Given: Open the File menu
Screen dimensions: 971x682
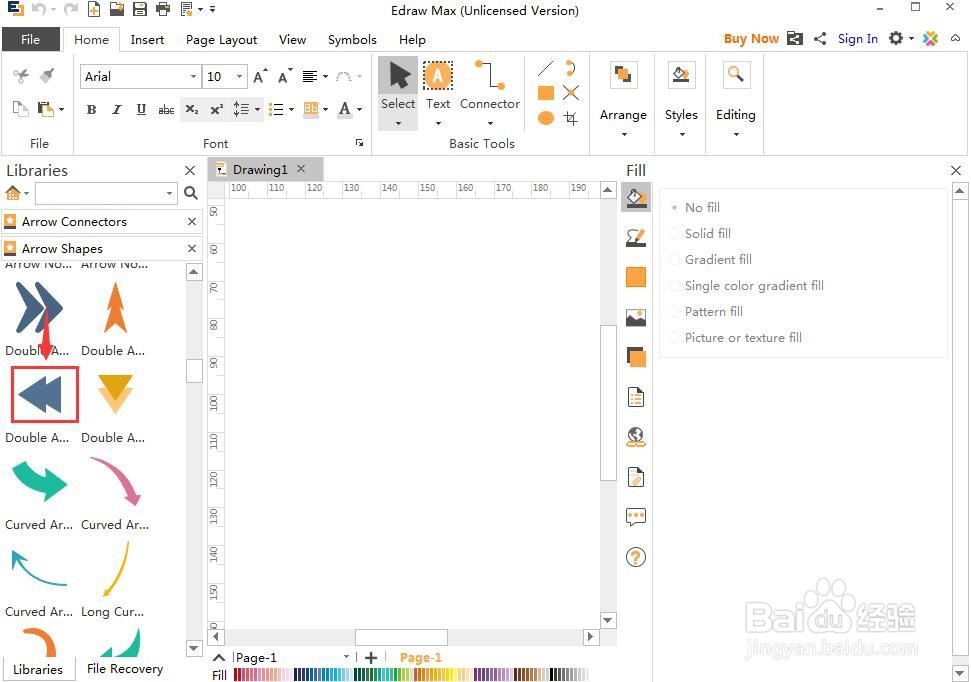Looking at the screenshot, I should (30, 40).
